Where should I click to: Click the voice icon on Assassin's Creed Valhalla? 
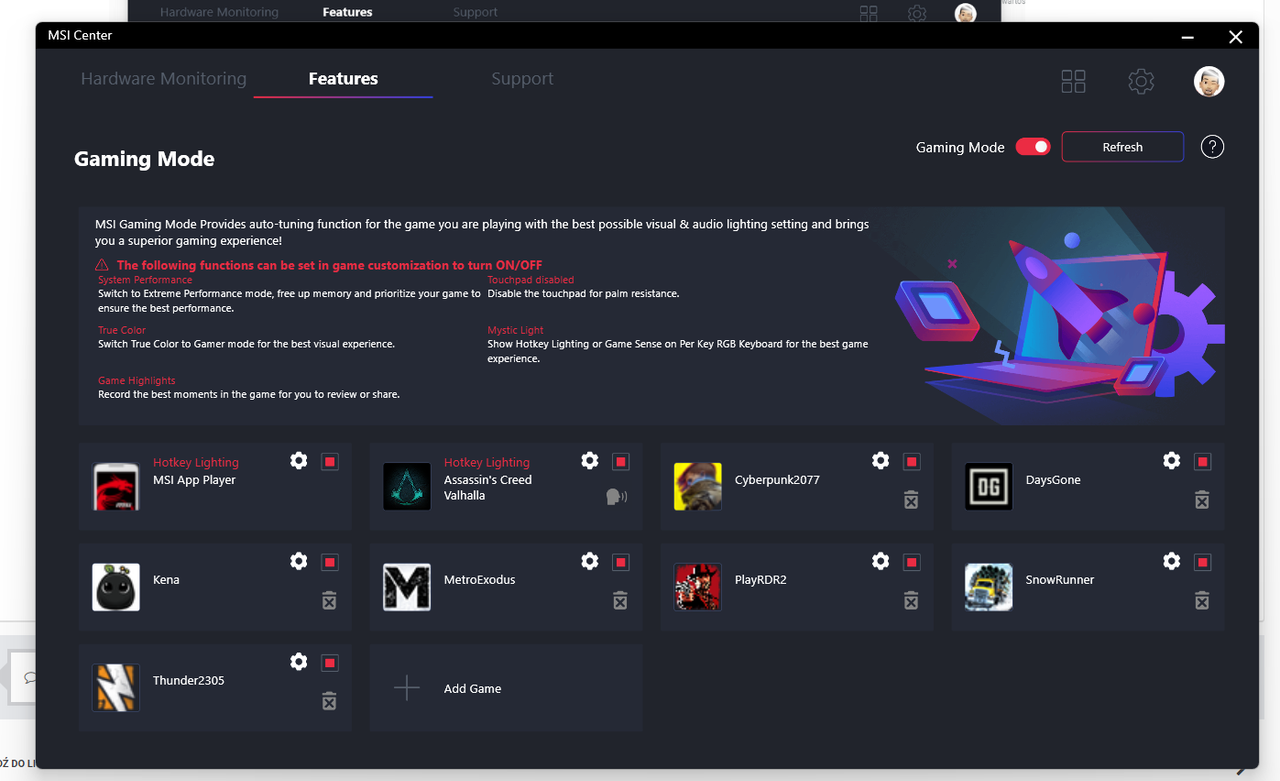coord(617,496)
